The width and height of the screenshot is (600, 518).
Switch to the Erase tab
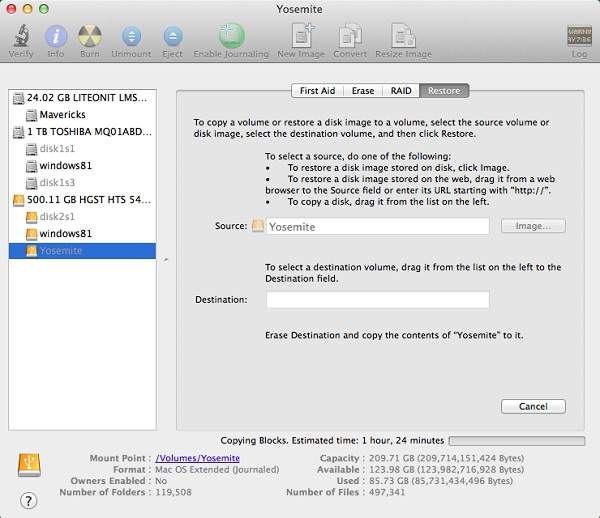click(363, 91)
